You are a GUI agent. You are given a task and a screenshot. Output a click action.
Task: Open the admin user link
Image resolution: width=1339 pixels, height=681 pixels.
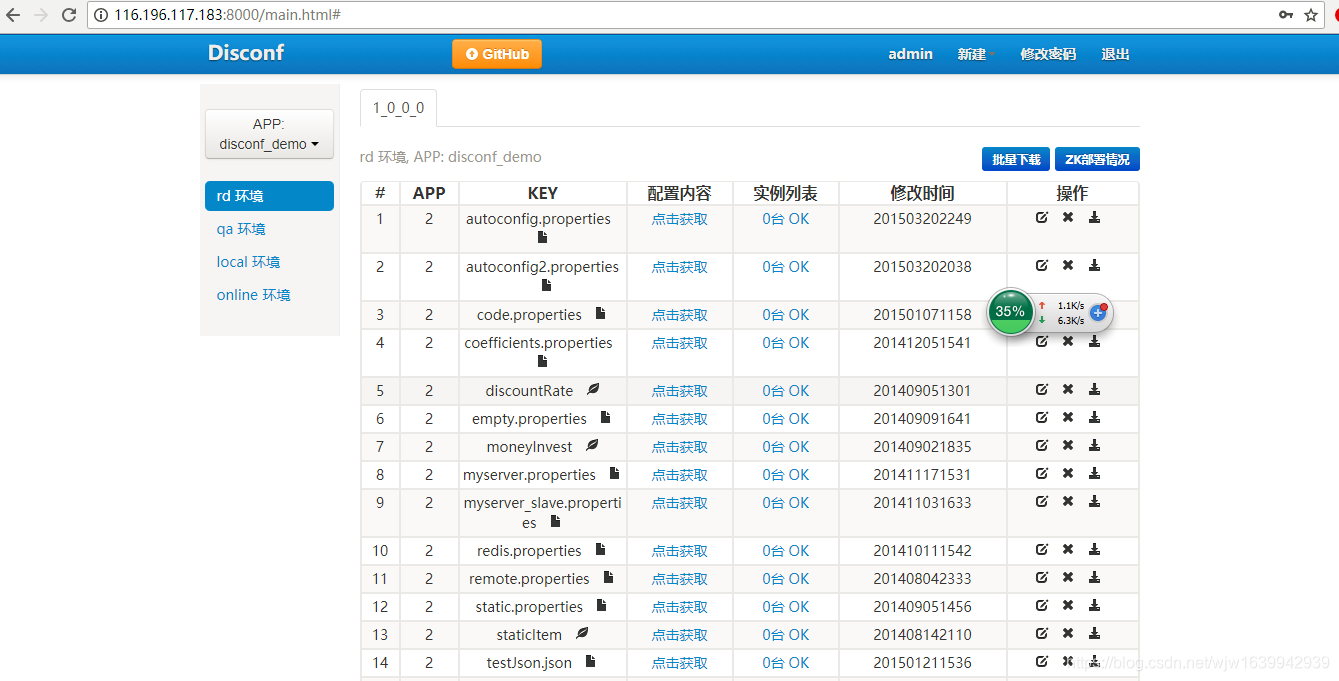(x=910, y=54)
